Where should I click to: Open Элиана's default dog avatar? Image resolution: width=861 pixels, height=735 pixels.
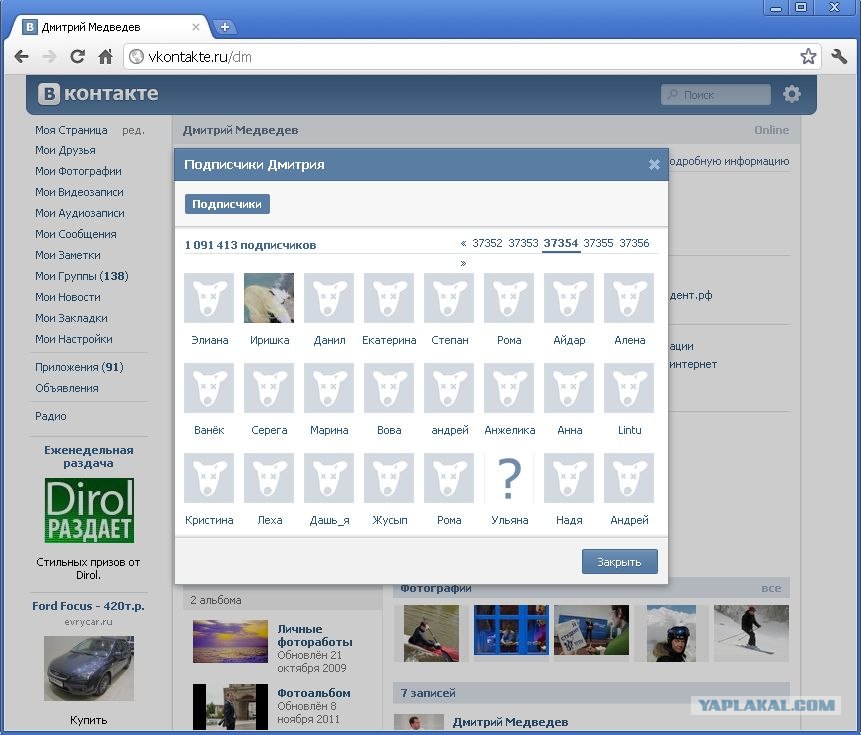point(209,298)
